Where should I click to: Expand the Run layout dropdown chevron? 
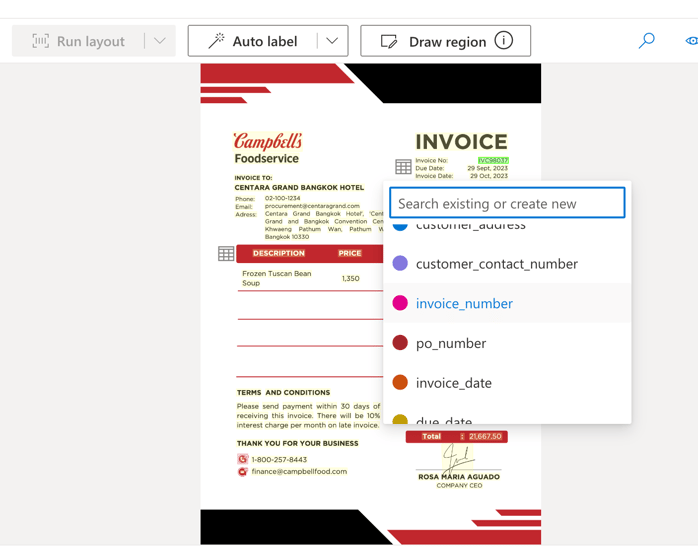point(159,41)
